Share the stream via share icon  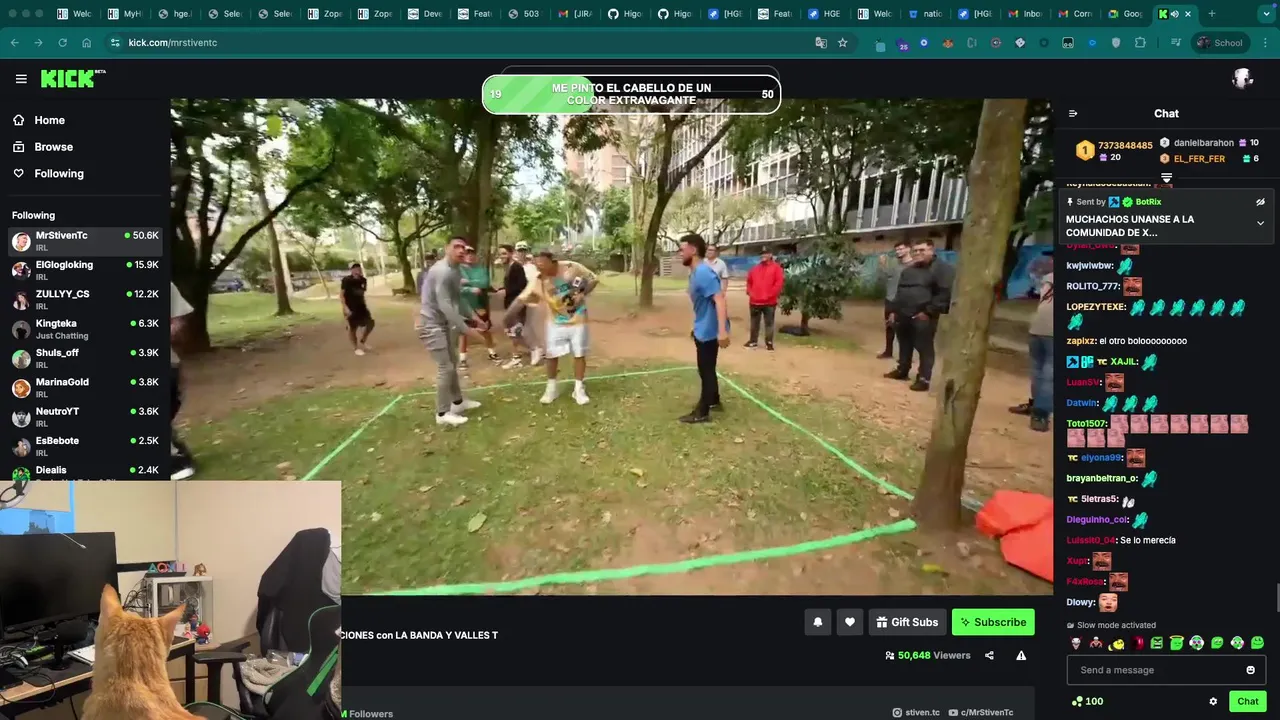pos(989,656)
